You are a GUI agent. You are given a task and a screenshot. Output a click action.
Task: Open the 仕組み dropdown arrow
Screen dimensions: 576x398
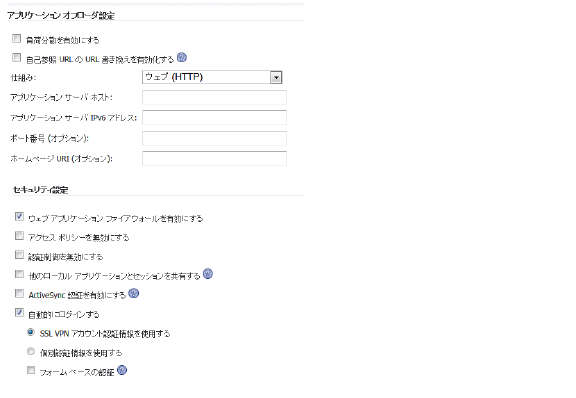click(x=276, y=78)
